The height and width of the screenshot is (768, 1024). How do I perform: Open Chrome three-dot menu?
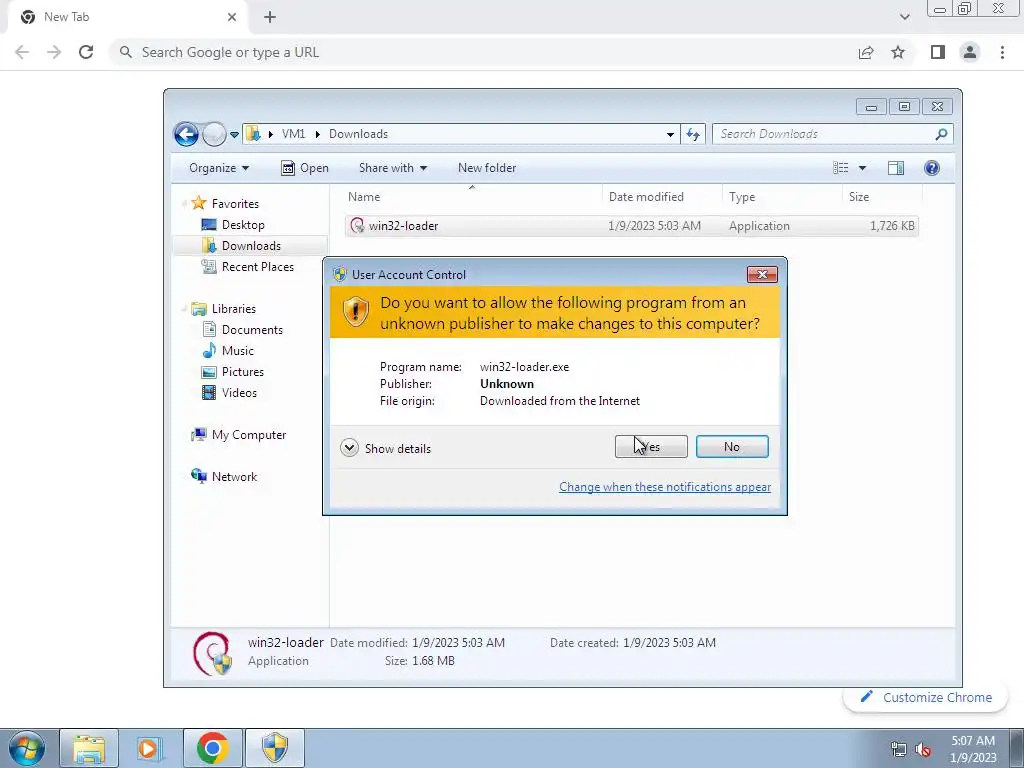coord(1002,52)
